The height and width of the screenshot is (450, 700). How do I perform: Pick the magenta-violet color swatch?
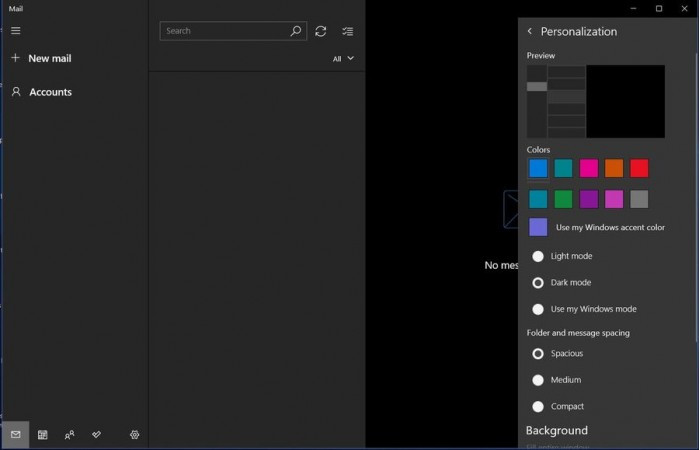point(614,199)
